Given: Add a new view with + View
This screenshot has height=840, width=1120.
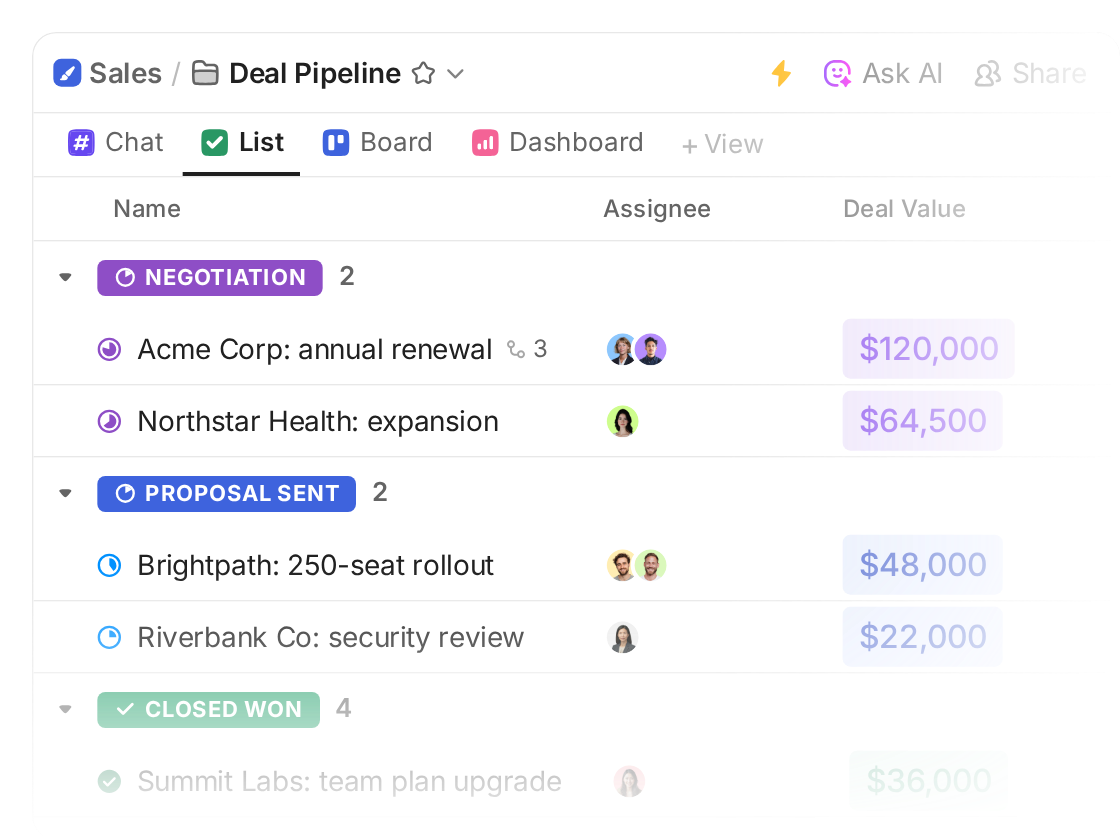Looking at the screenshot, I should pos(722,144).
